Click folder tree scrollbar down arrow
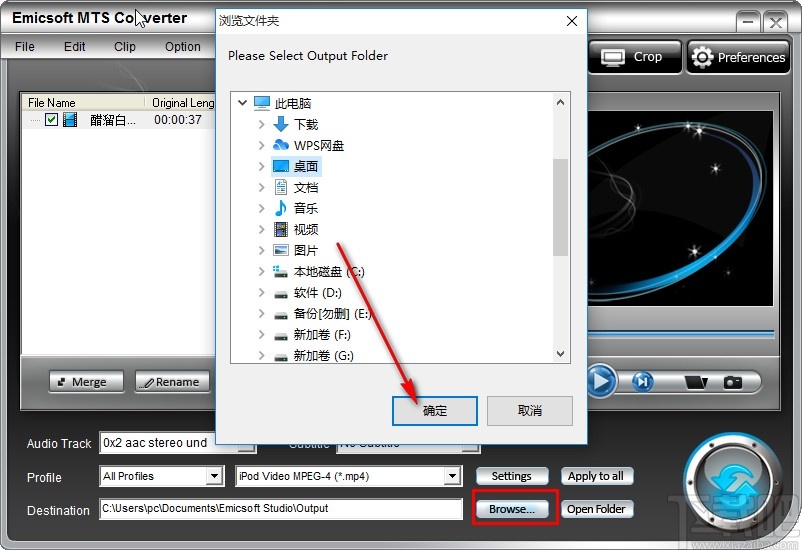802x550 pixels. click(561, 354)
